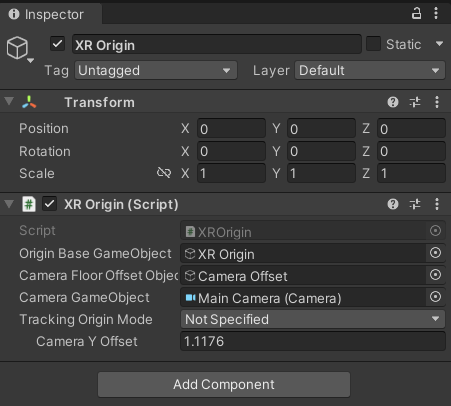
Task: Collapse the Transform component foldout
Action: (9, 101)
